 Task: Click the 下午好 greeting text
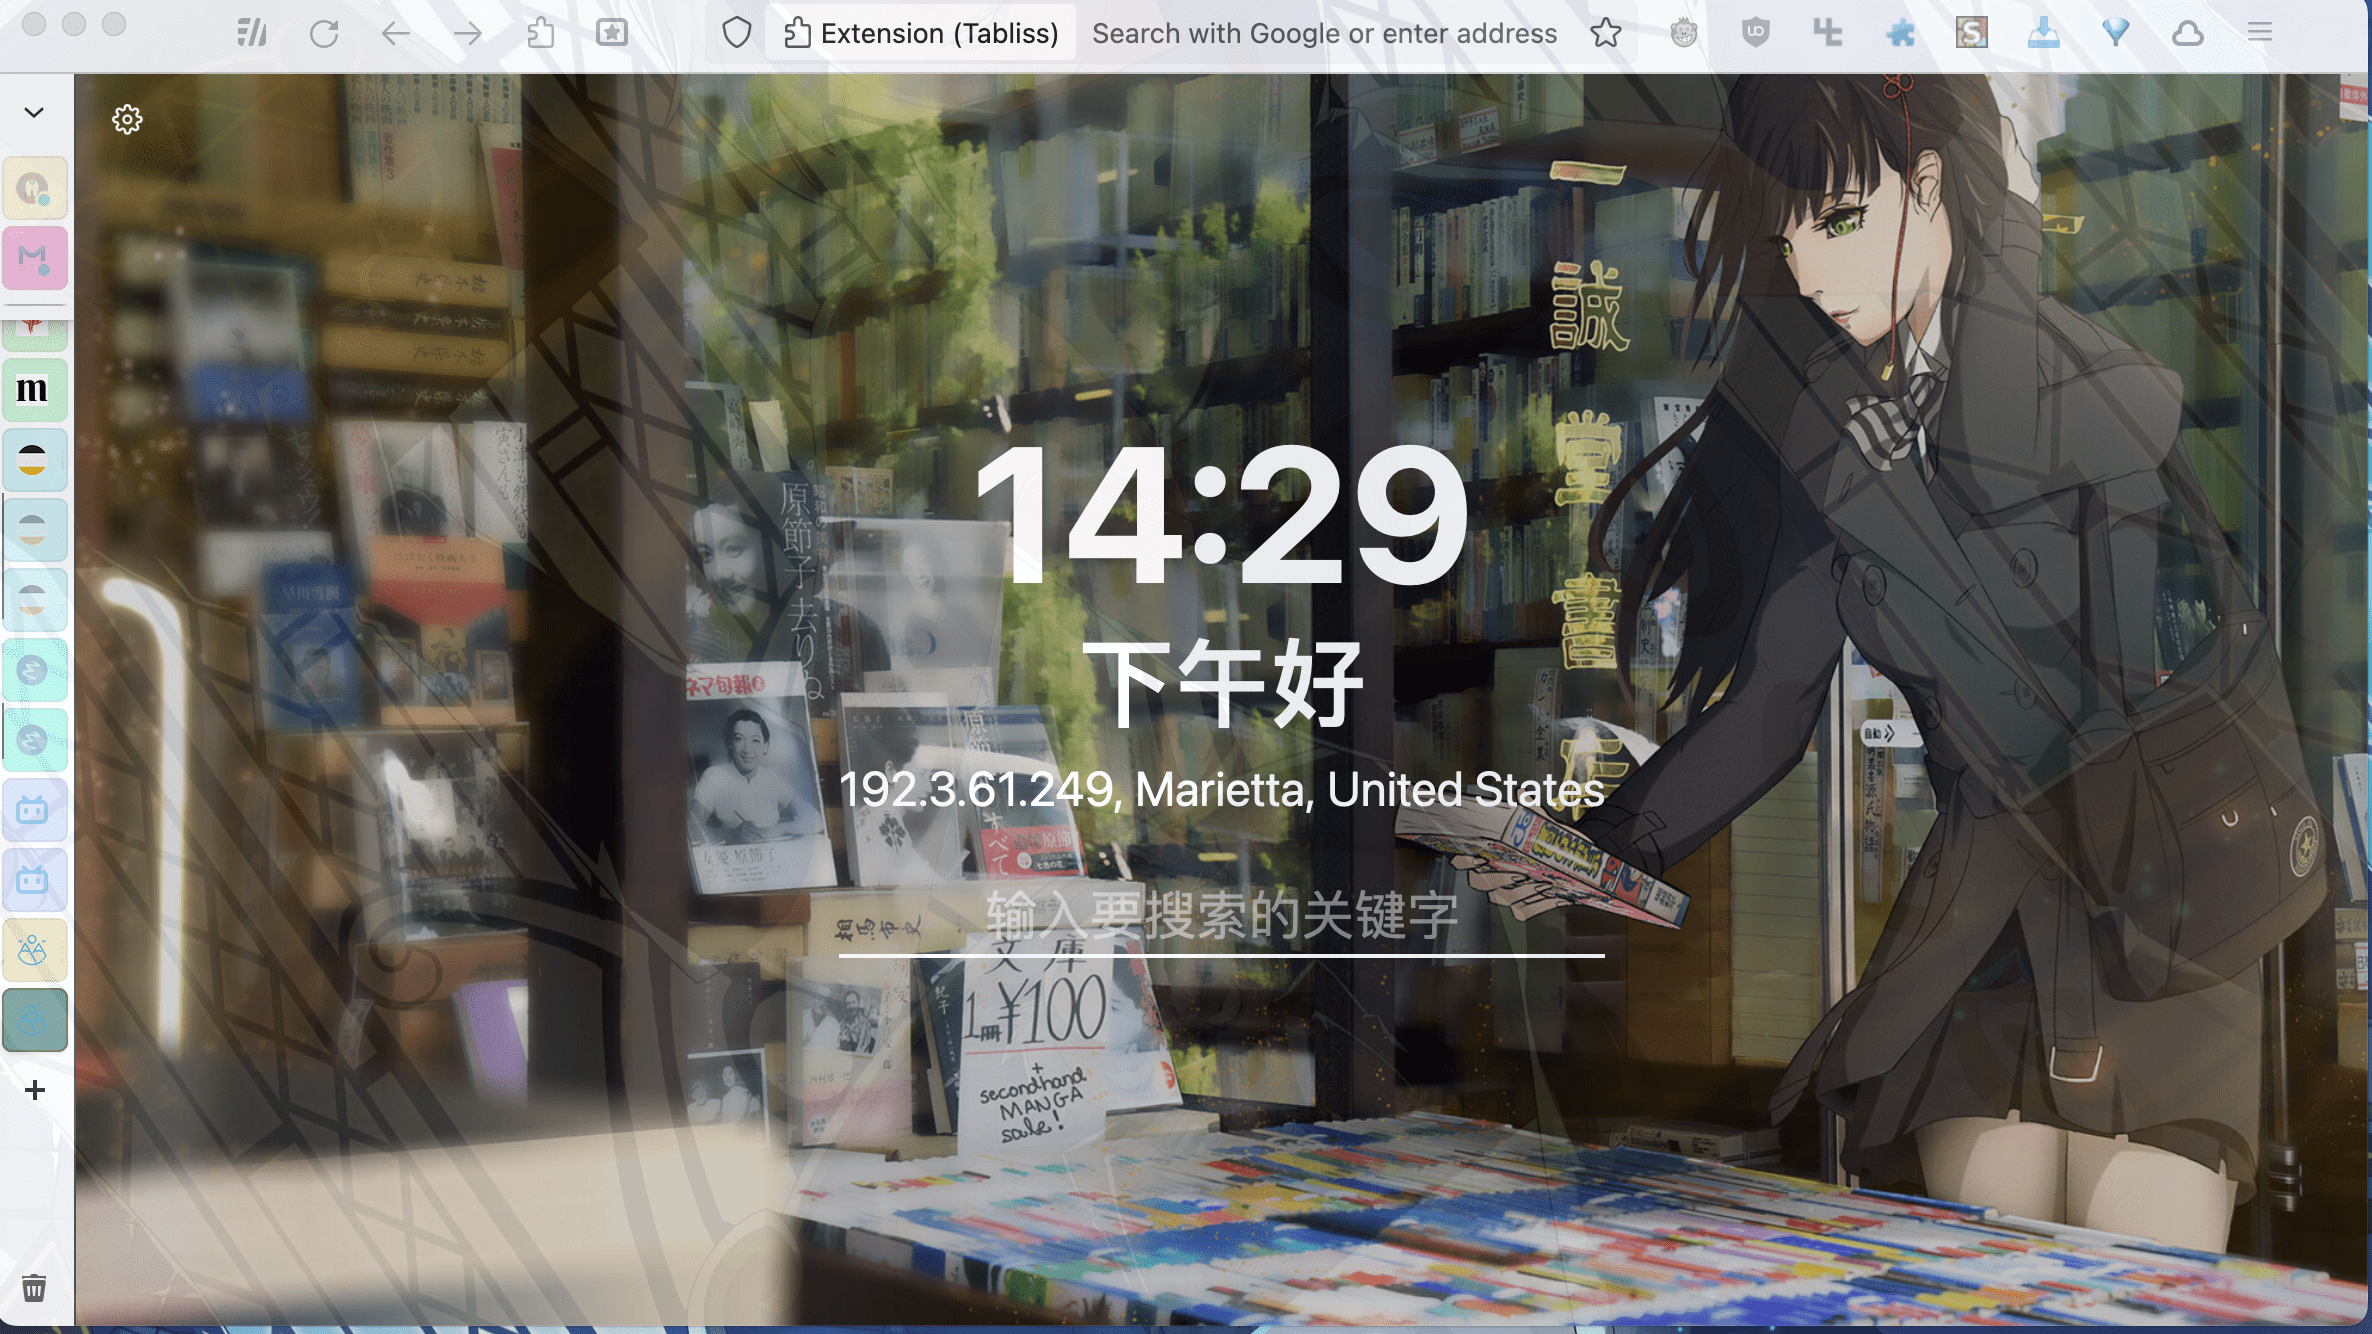coord(1222,685)
